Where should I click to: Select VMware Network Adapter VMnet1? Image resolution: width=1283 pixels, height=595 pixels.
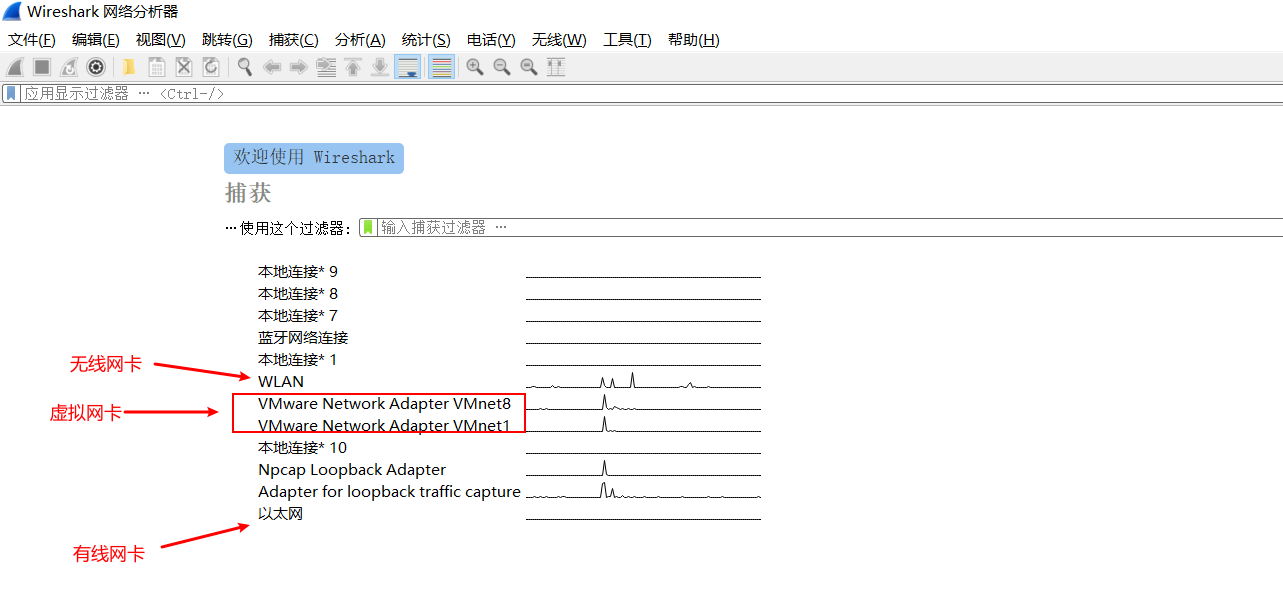384,425
